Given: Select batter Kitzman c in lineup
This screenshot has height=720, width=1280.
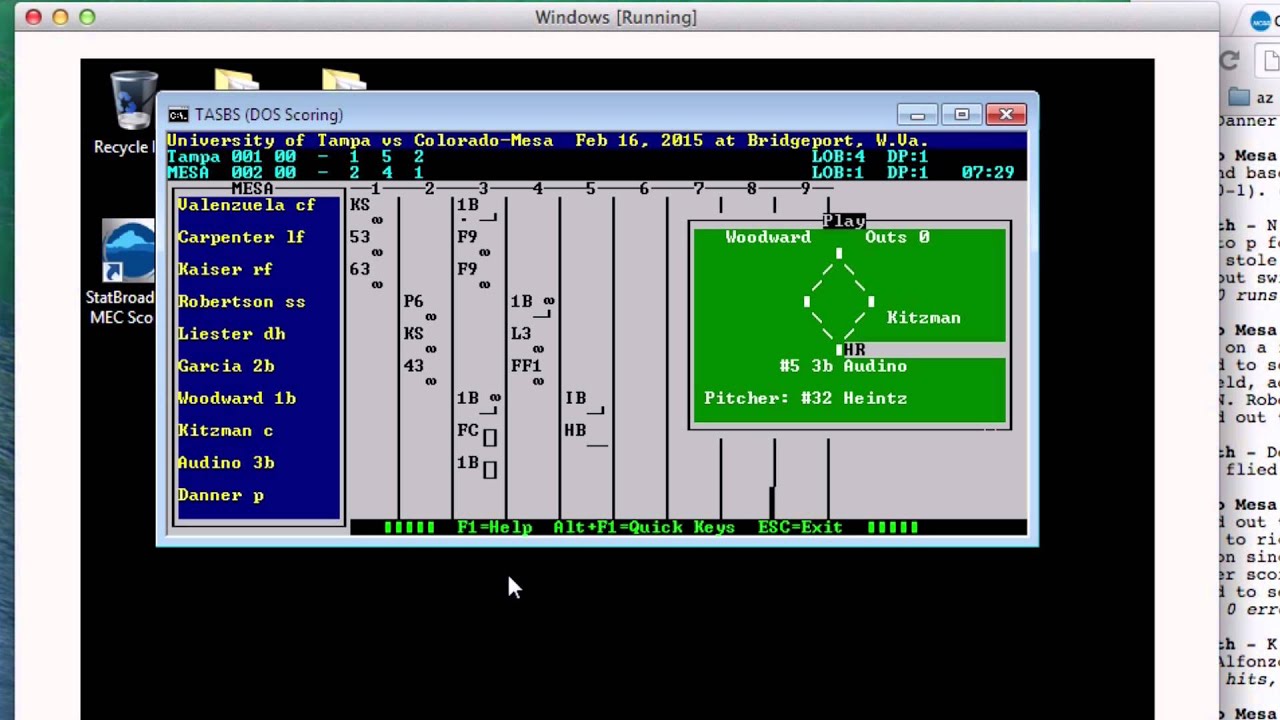Looking at the screenshot, I should pos(225,430).
